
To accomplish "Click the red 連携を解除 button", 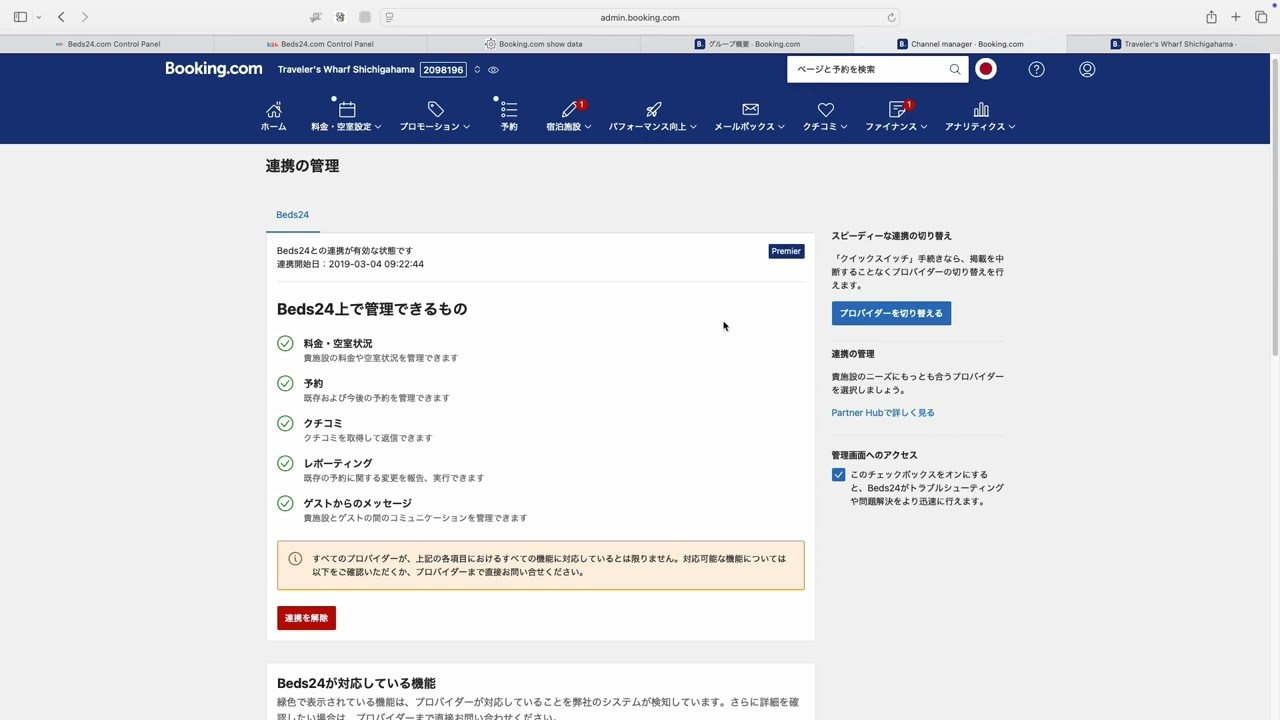I will pyautogui.click(x=306, y=618).
